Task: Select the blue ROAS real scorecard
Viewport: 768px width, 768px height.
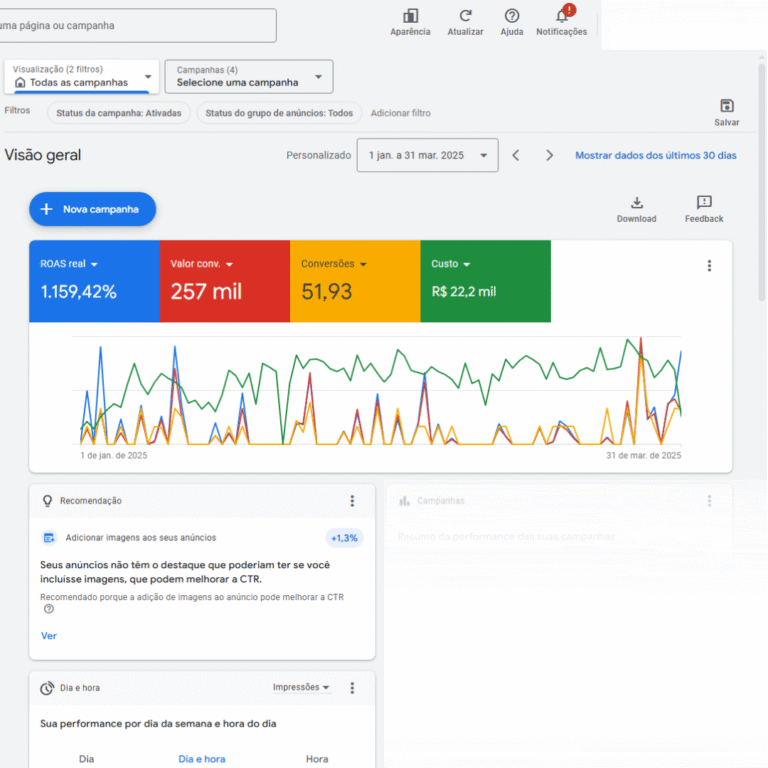Action: click(95, 281)
